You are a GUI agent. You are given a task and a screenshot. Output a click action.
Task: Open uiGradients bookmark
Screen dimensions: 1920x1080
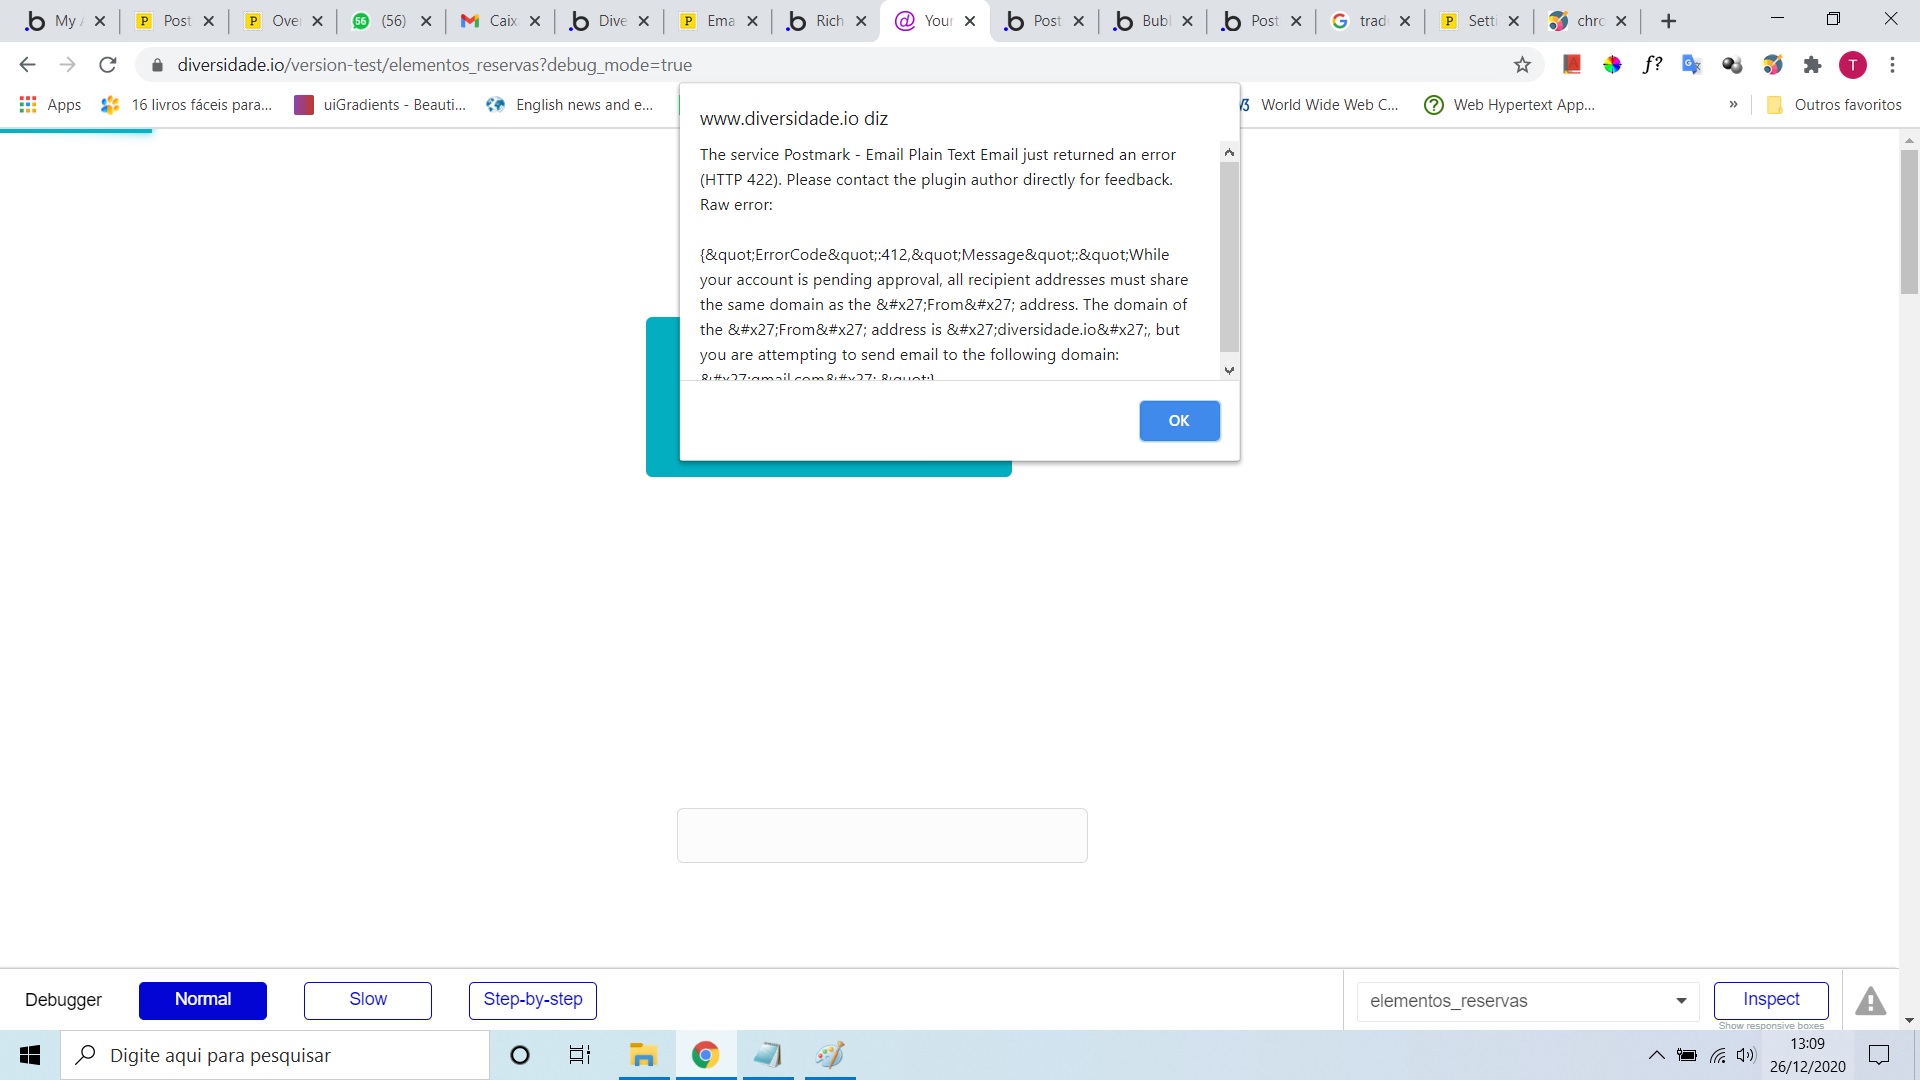point(380,105)
